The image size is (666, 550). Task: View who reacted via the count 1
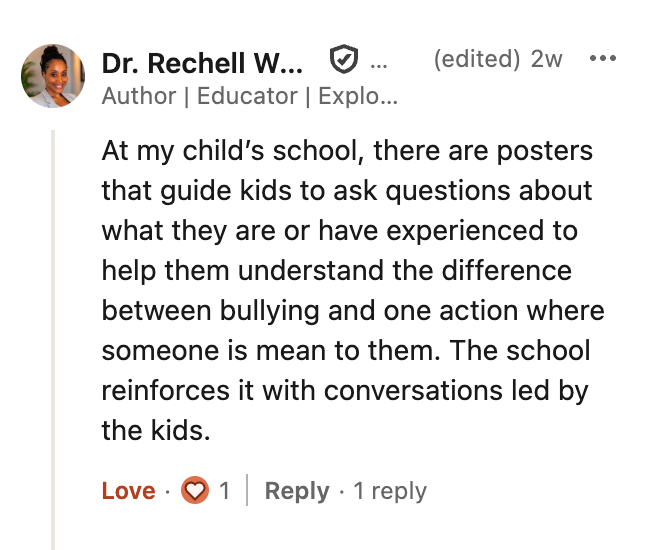[x=224, y=491]
